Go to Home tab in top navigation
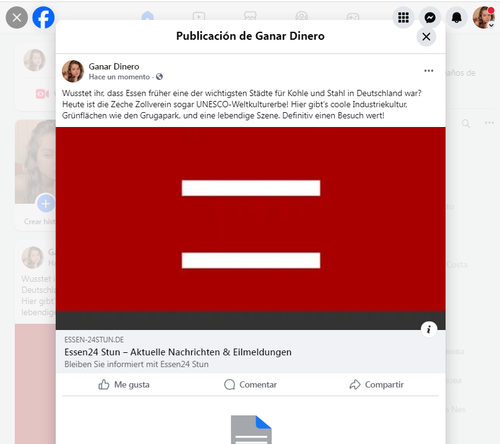 point(148,16)
